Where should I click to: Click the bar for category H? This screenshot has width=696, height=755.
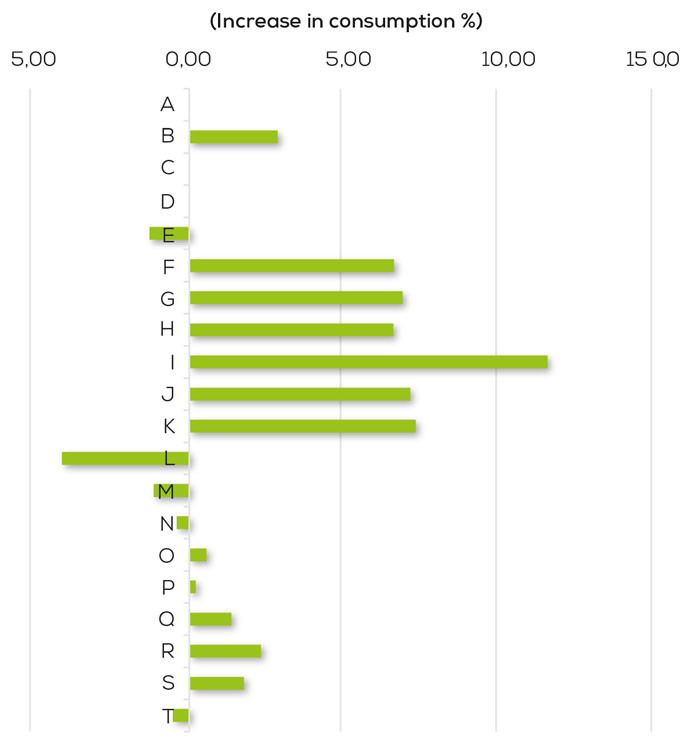tap(291, 329)
